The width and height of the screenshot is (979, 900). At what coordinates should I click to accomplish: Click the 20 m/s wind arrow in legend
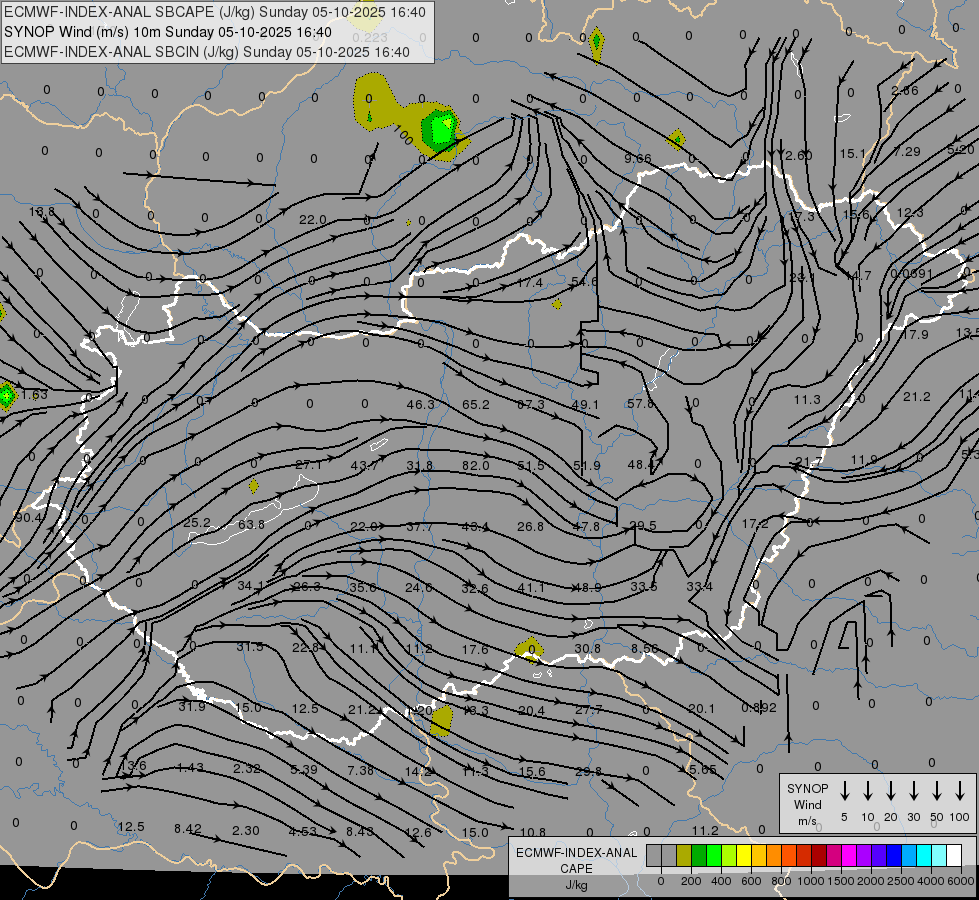[891, 791]
